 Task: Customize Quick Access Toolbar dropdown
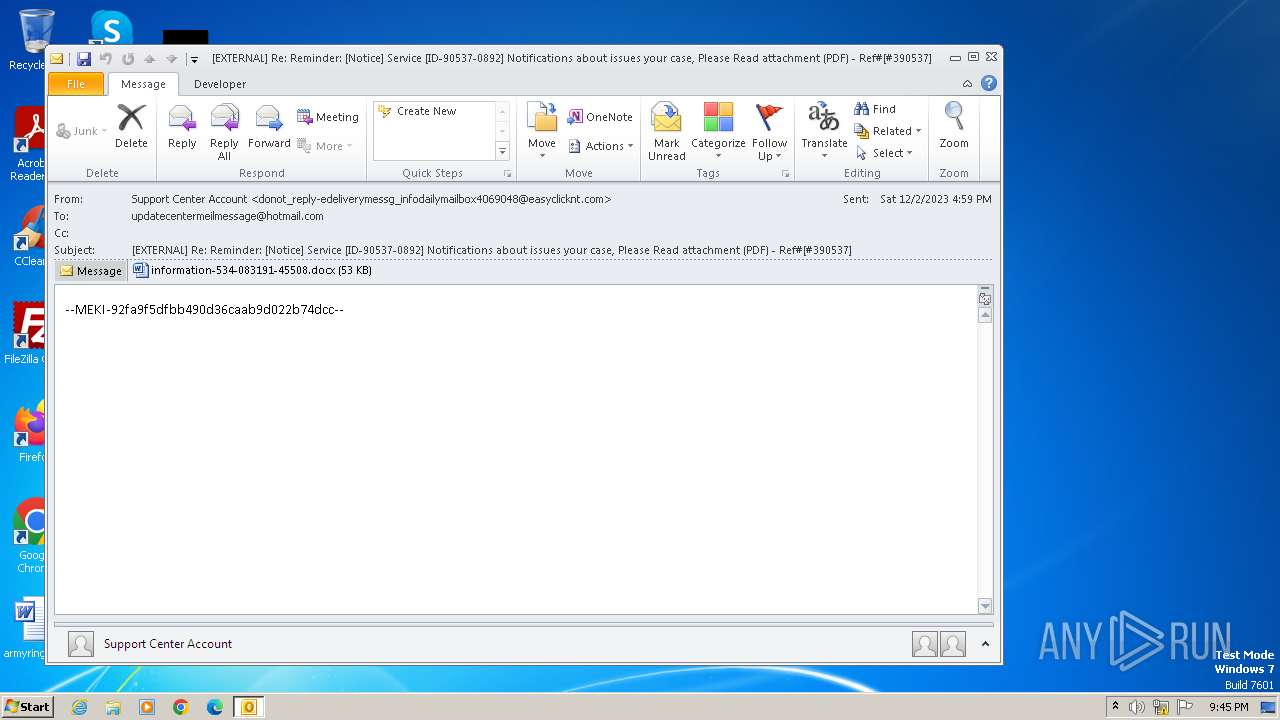[x=193, y=59]
